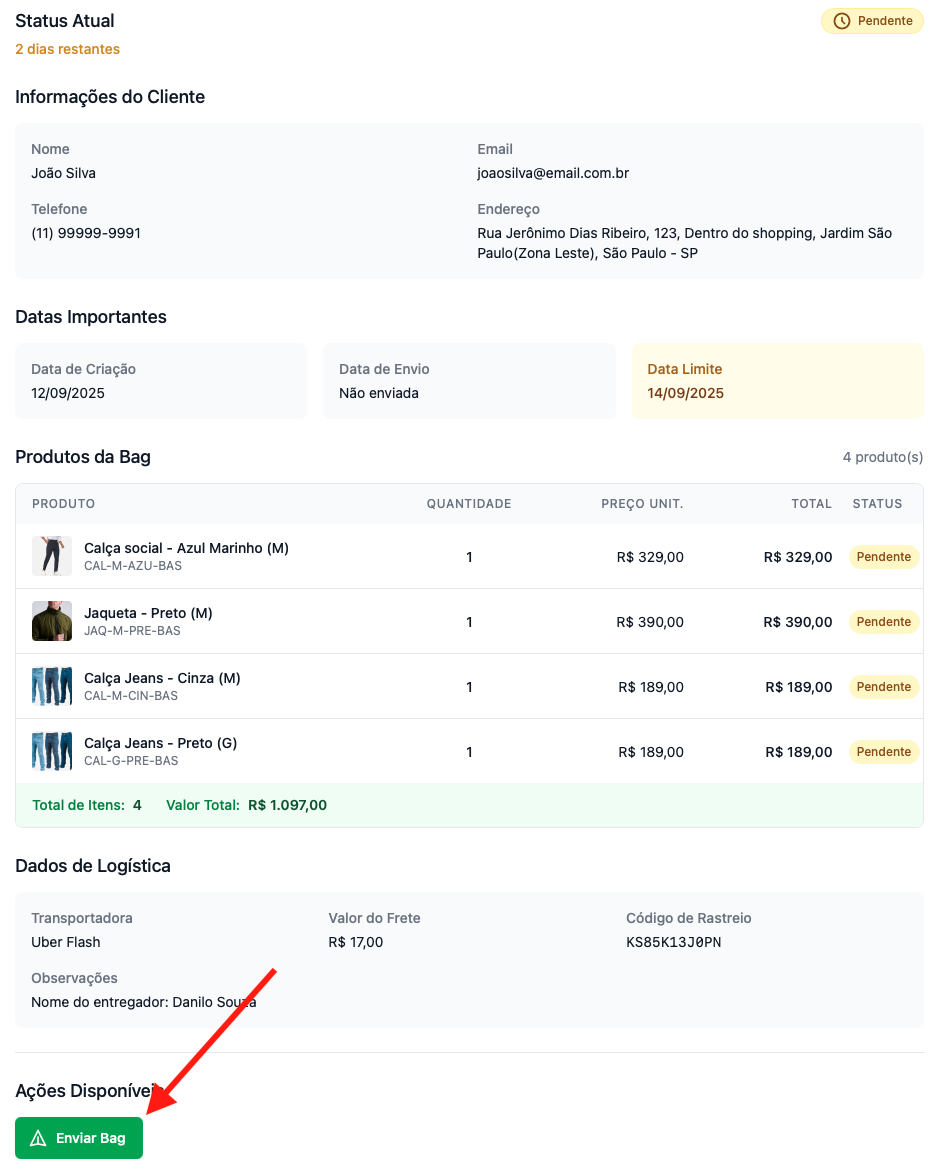Click the Valor Total R$ 1.097,00 amount
This screenshot has height=1173, width=938.
click(x=287, y=805)
